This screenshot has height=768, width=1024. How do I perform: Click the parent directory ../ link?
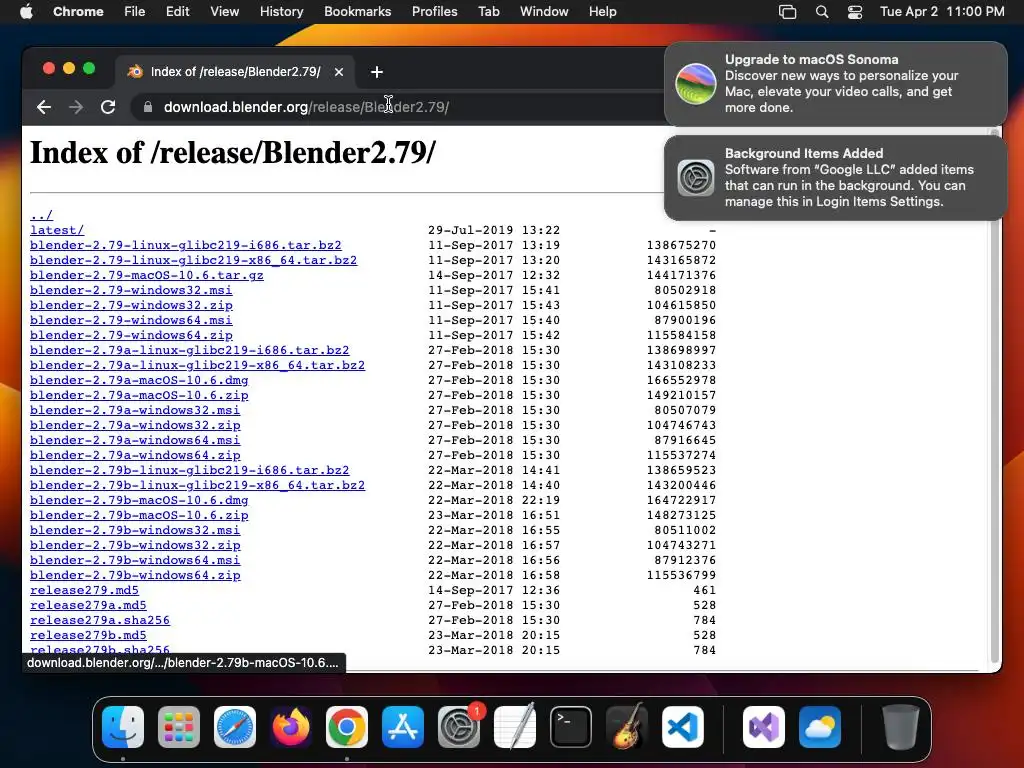point(41,215)
